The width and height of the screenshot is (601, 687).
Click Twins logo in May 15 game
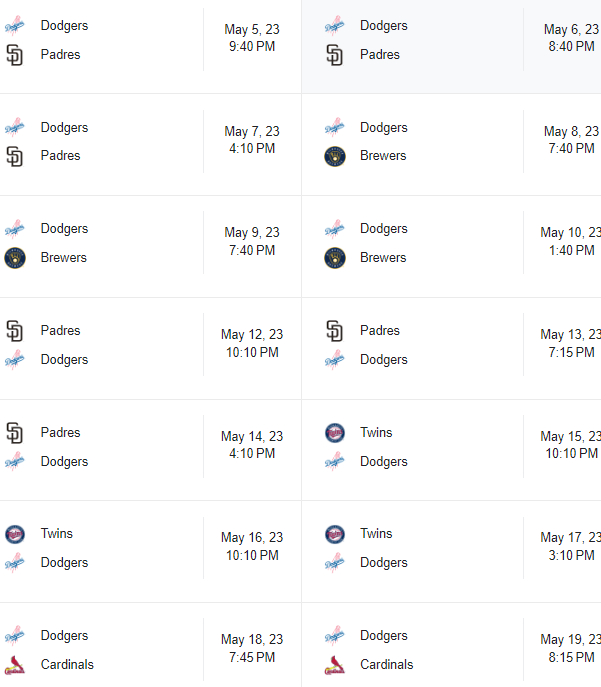[335, 433]
